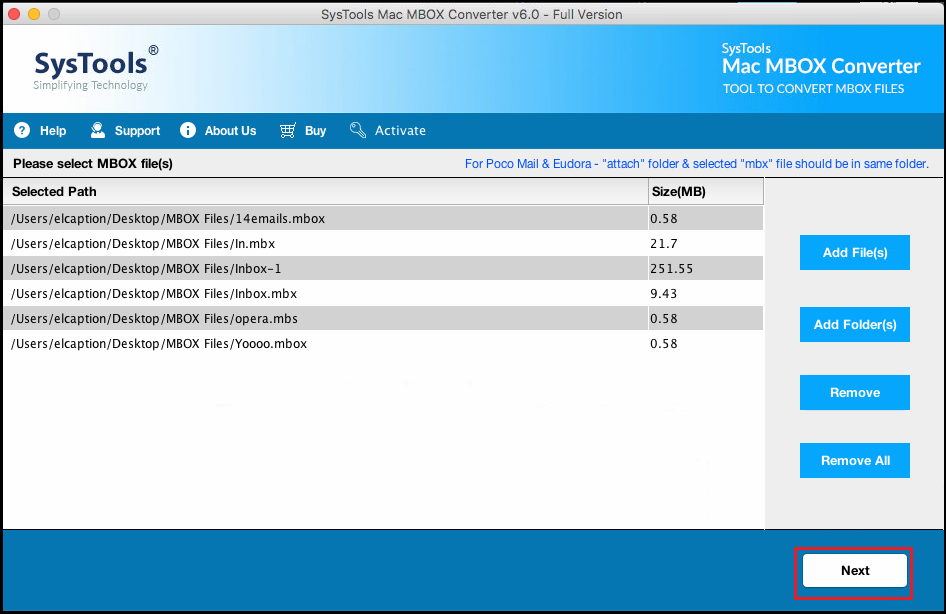Select the Yoooo.mbox file path row

coord(383,344)
